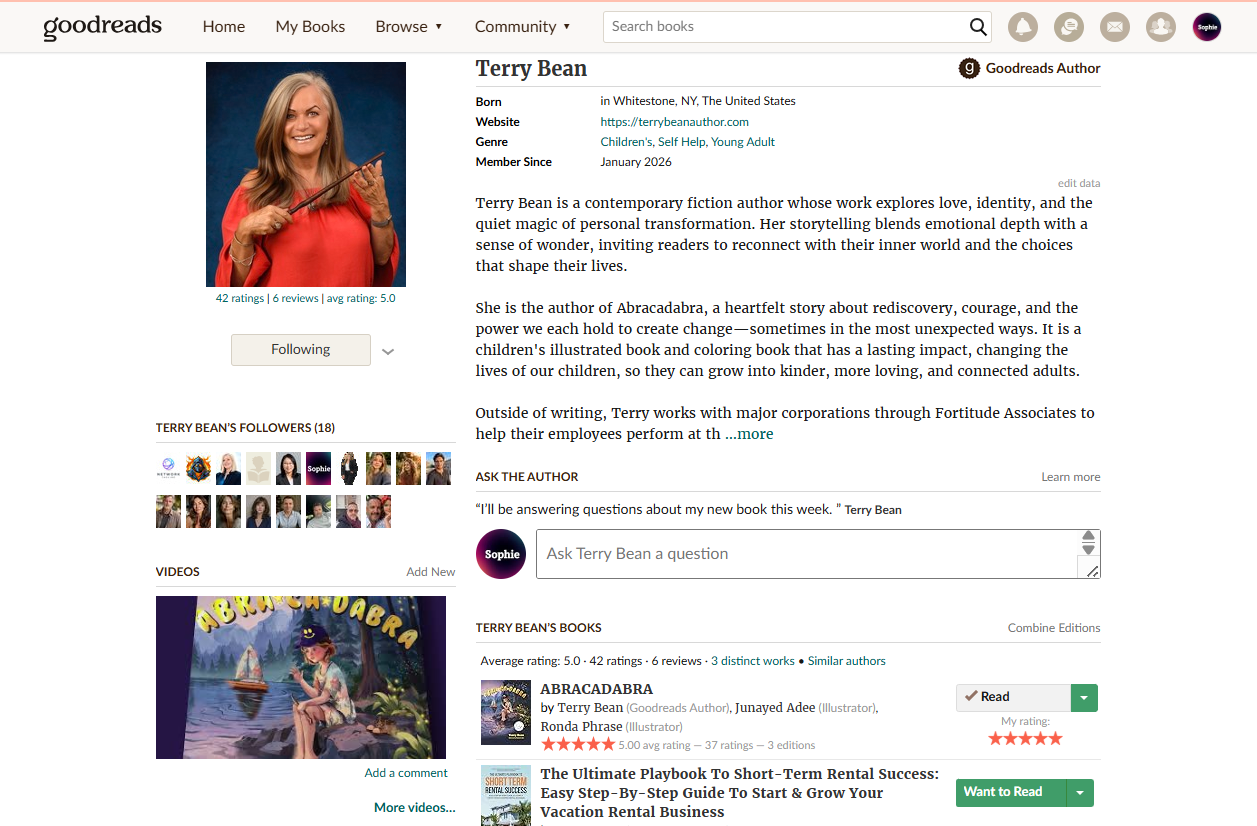Open the shelf dropdown next to Read
The width and height of the screenshot is (1257, 826).
pos(1084,697)
